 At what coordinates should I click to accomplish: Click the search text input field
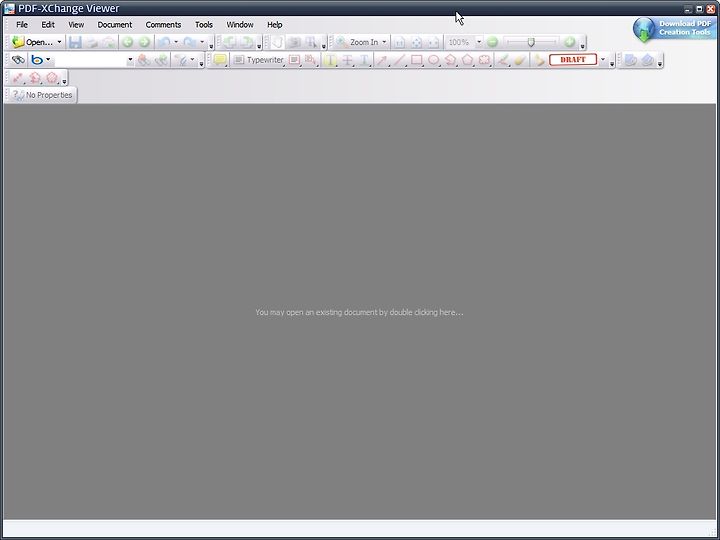(x=90, y=60)
